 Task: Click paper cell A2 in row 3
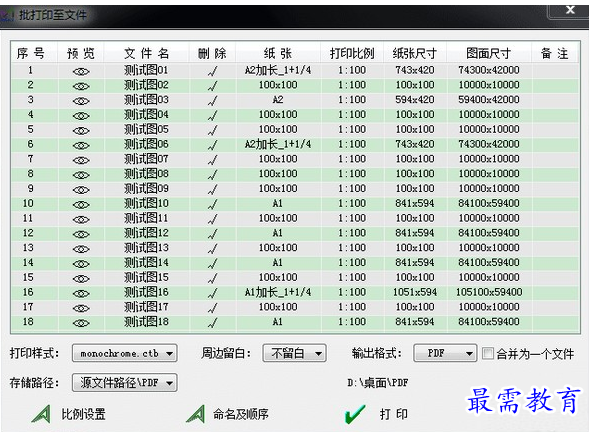tap(278, 100)
